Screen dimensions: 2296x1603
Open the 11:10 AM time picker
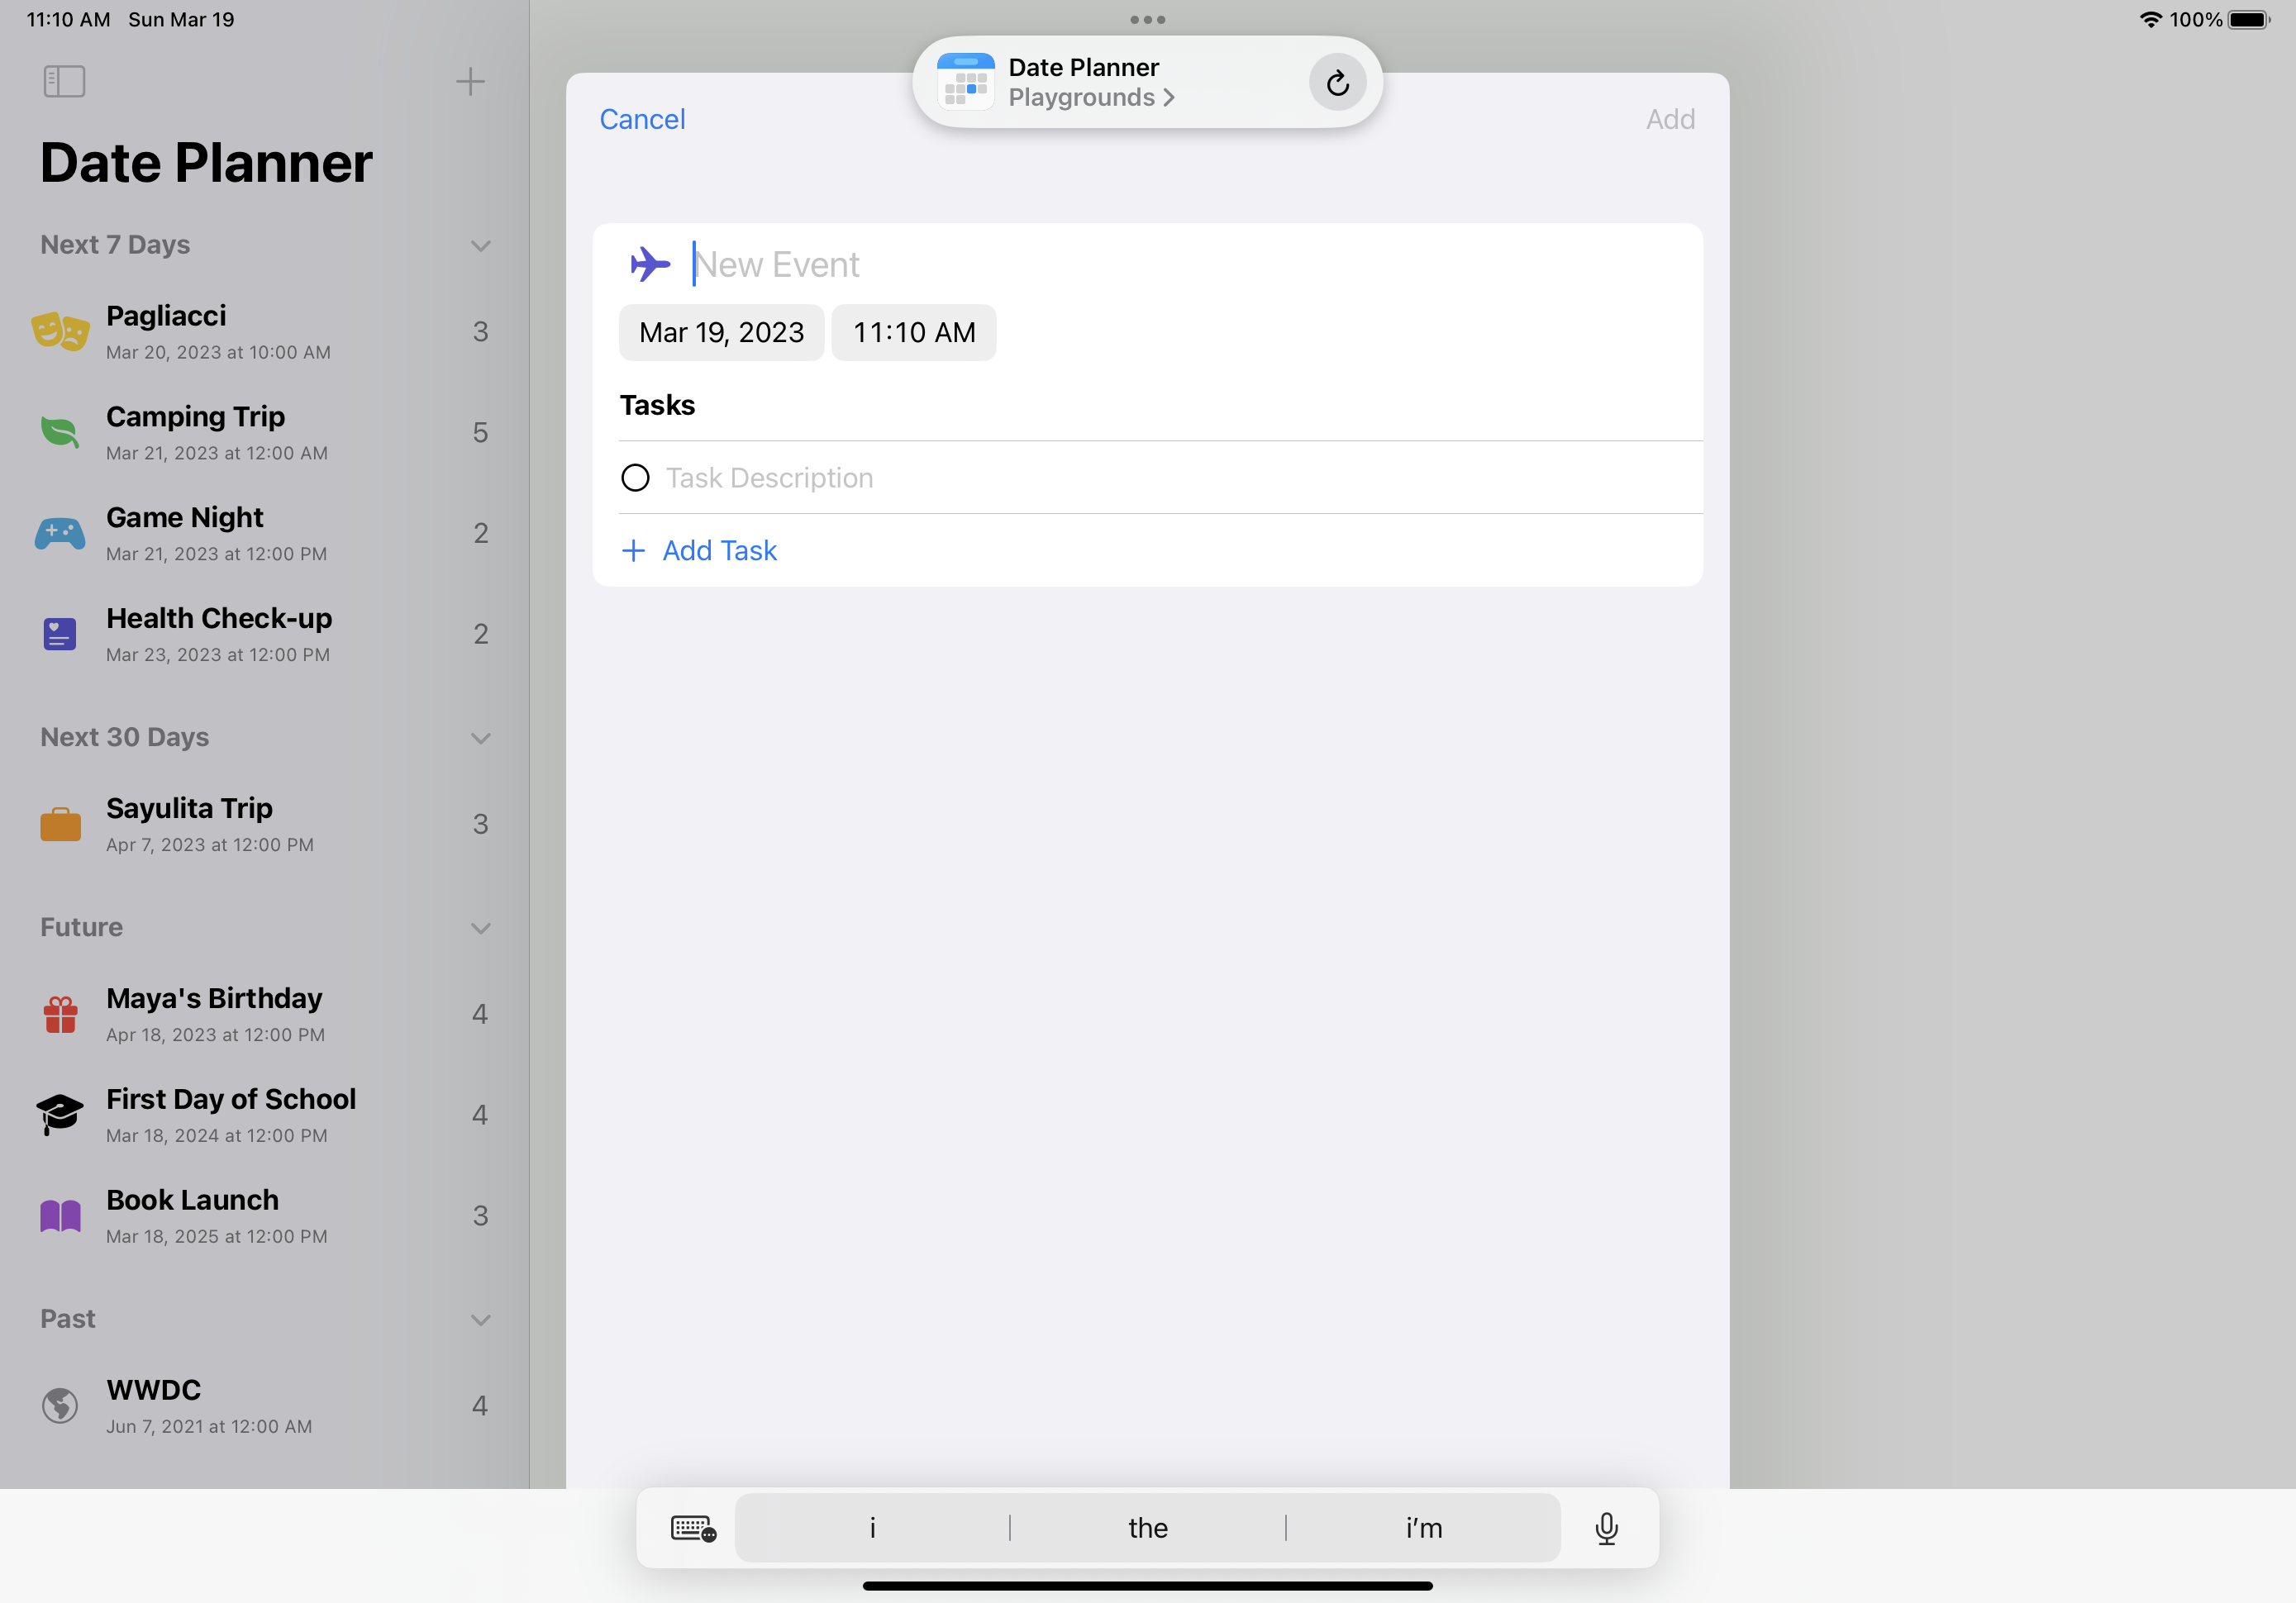pyautogui.click(x=913, y=332)
